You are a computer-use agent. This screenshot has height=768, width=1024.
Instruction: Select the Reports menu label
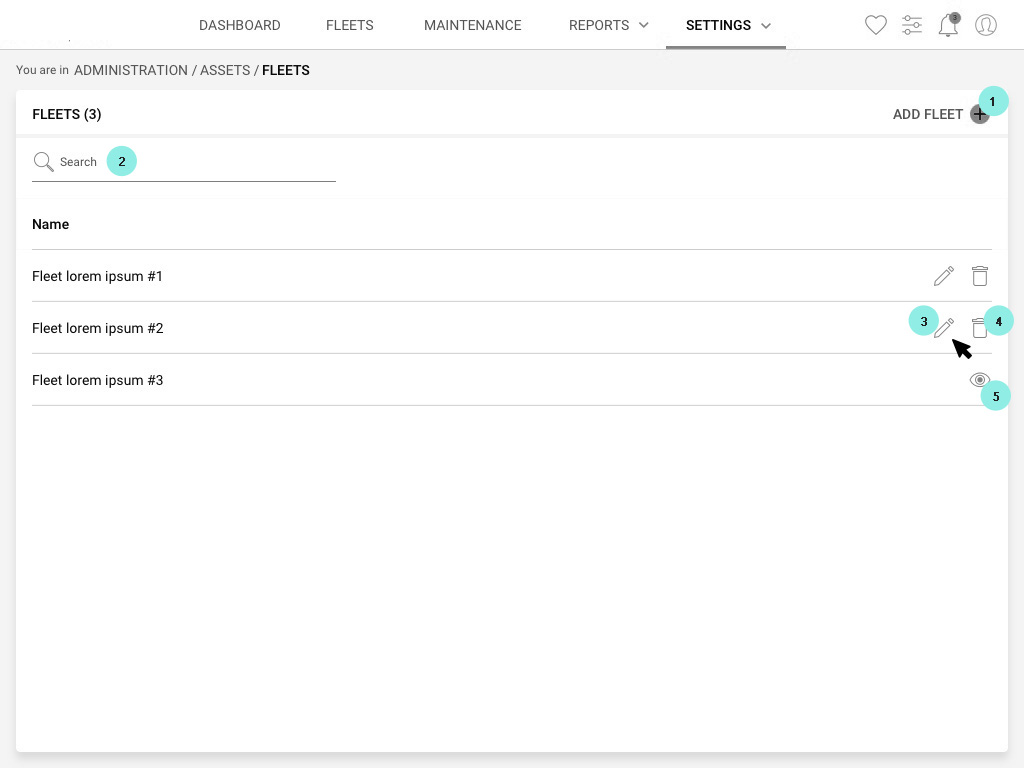coord(599,25)
